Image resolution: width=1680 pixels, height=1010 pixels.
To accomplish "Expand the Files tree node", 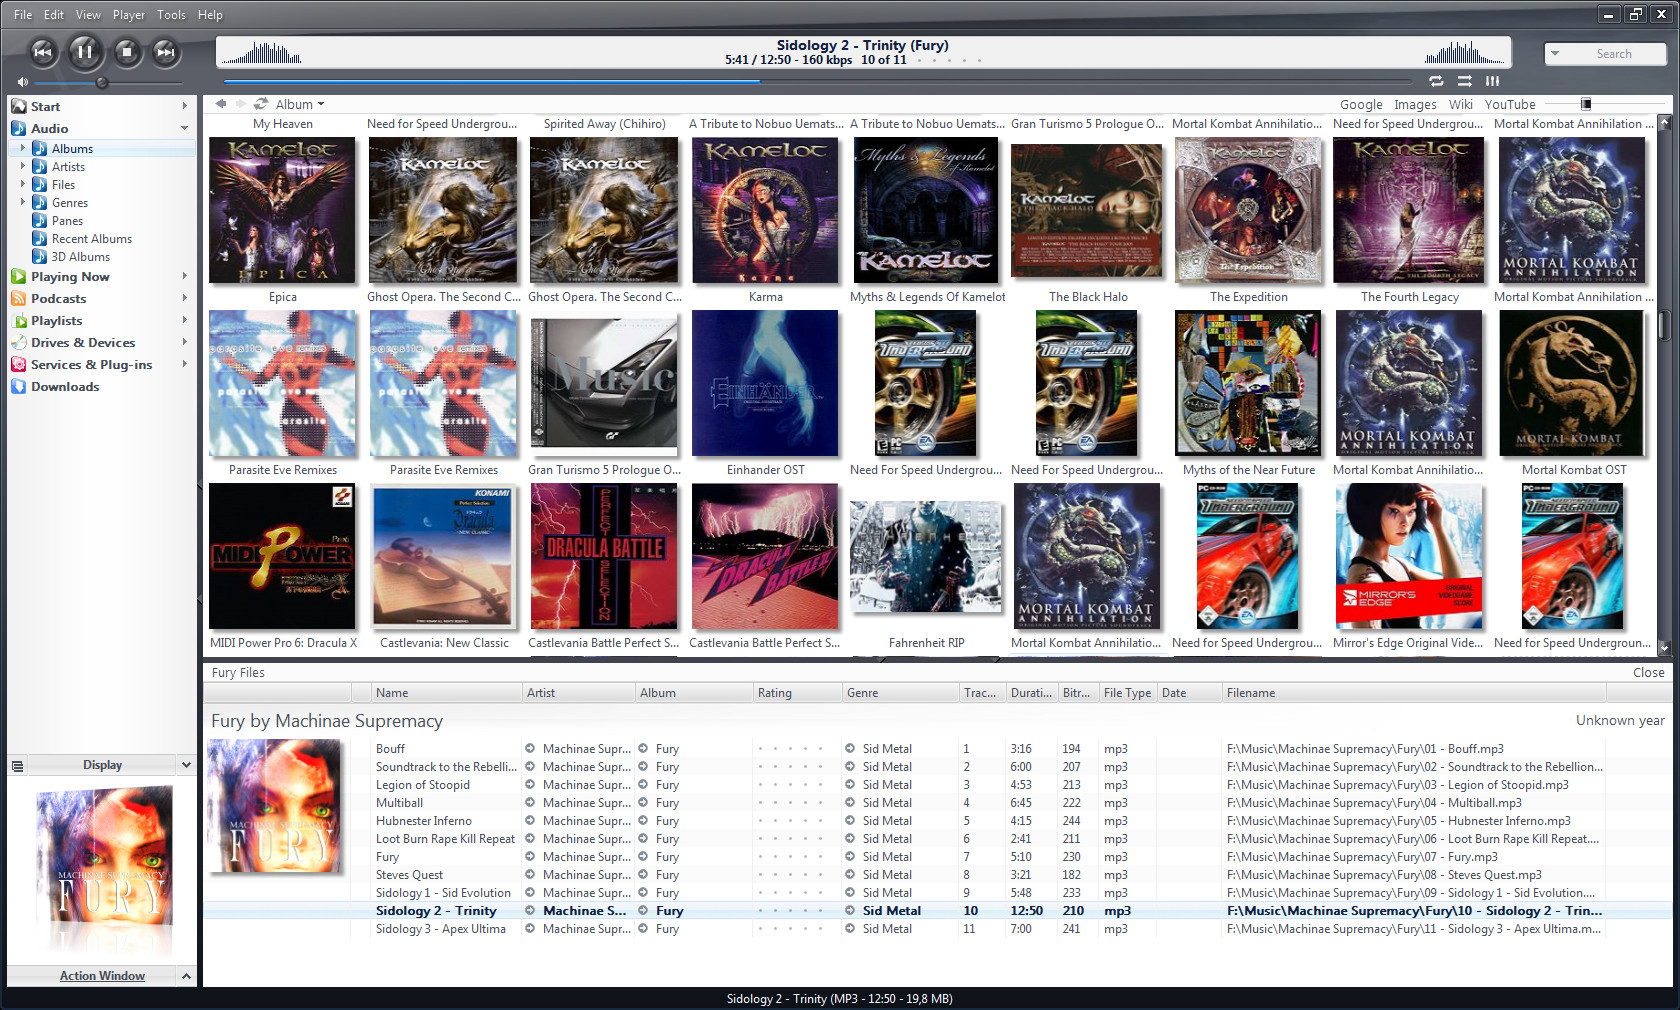I will pos(23,184).
